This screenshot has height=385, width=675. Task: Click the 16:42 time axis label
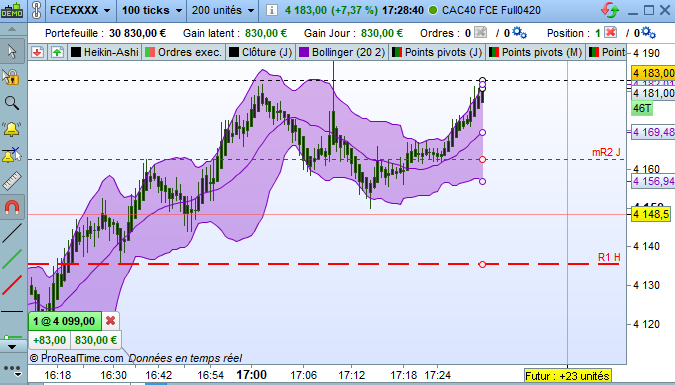158,376
